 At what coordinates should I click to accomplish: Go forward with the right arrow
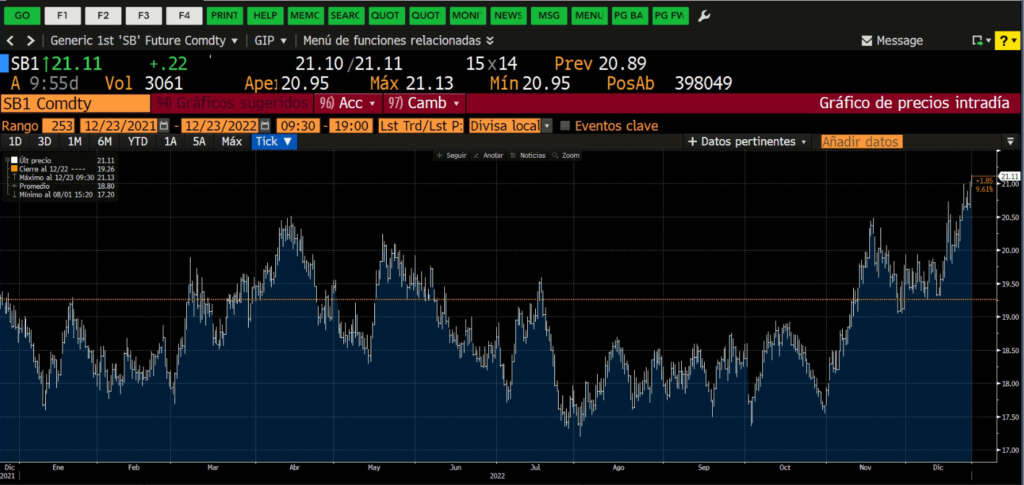click(30, 40)
